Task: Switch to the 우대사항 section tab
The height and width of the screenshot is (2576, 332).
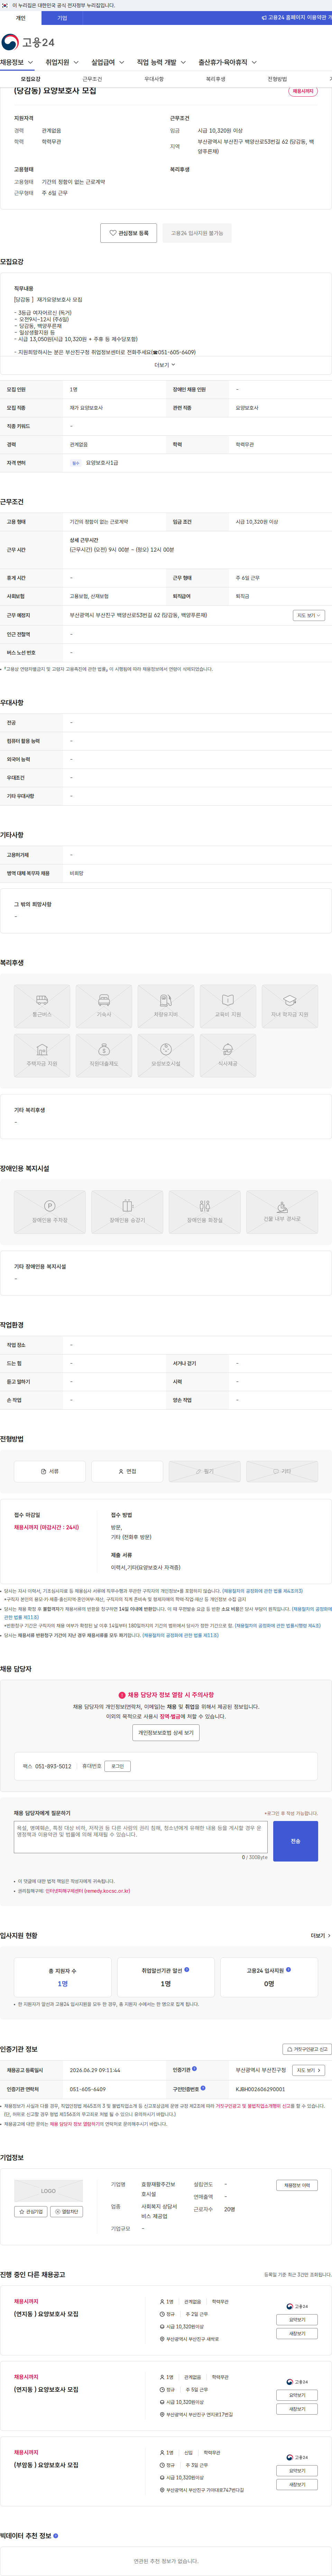Action: [154, 79]
